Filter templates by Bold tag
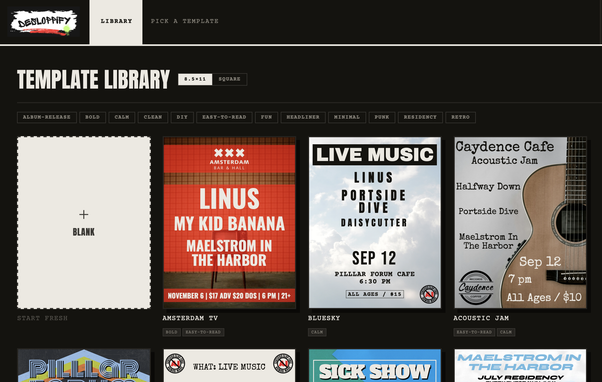 [92, 117]
